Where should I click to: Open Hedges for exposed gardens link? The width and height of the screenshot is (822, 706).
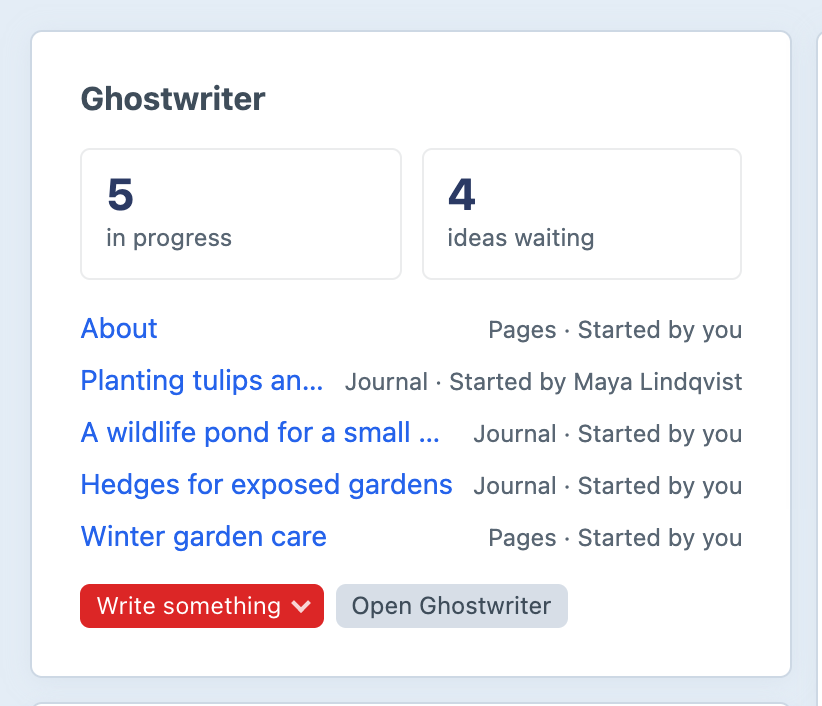pyautogui.click(x=266, y=484)
